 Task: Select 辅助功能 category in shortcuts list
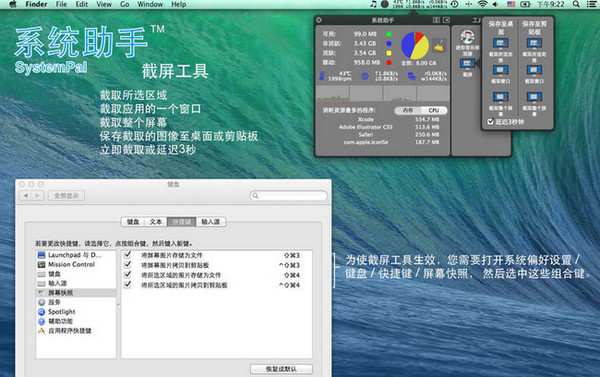click(x=76, y=321)
